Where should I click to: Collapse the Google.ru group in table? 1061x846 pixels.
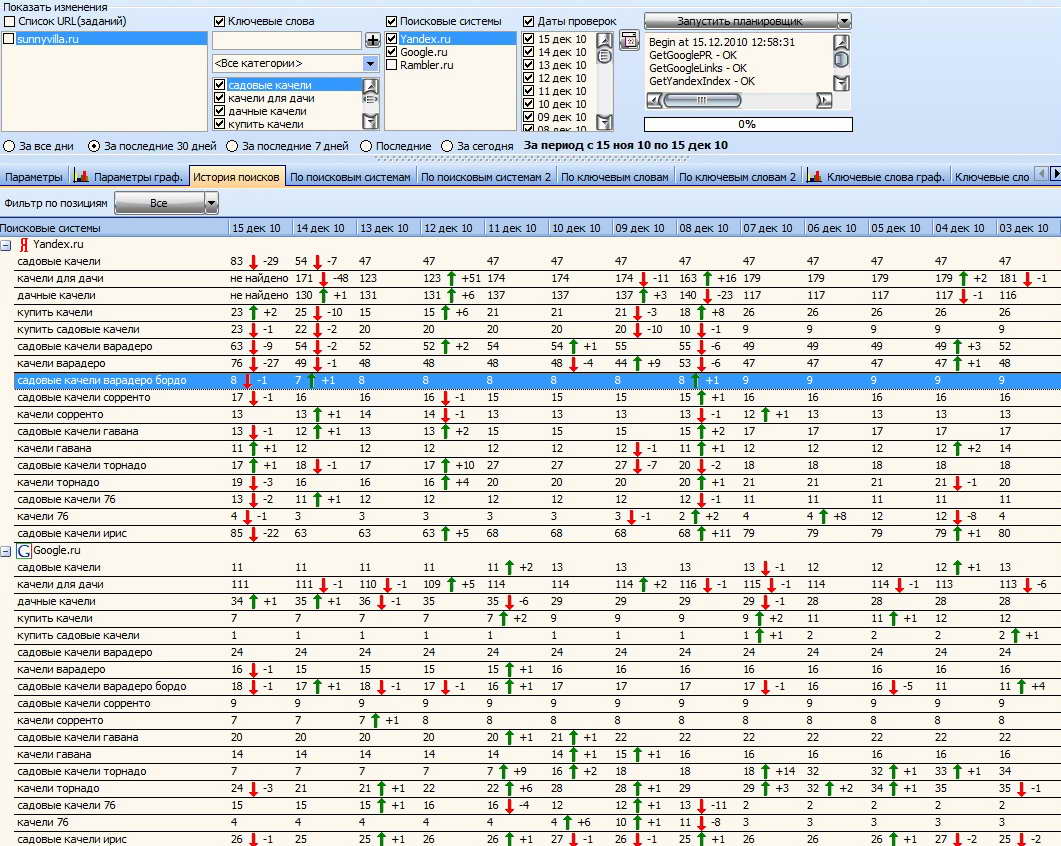(x=6, y=552)
